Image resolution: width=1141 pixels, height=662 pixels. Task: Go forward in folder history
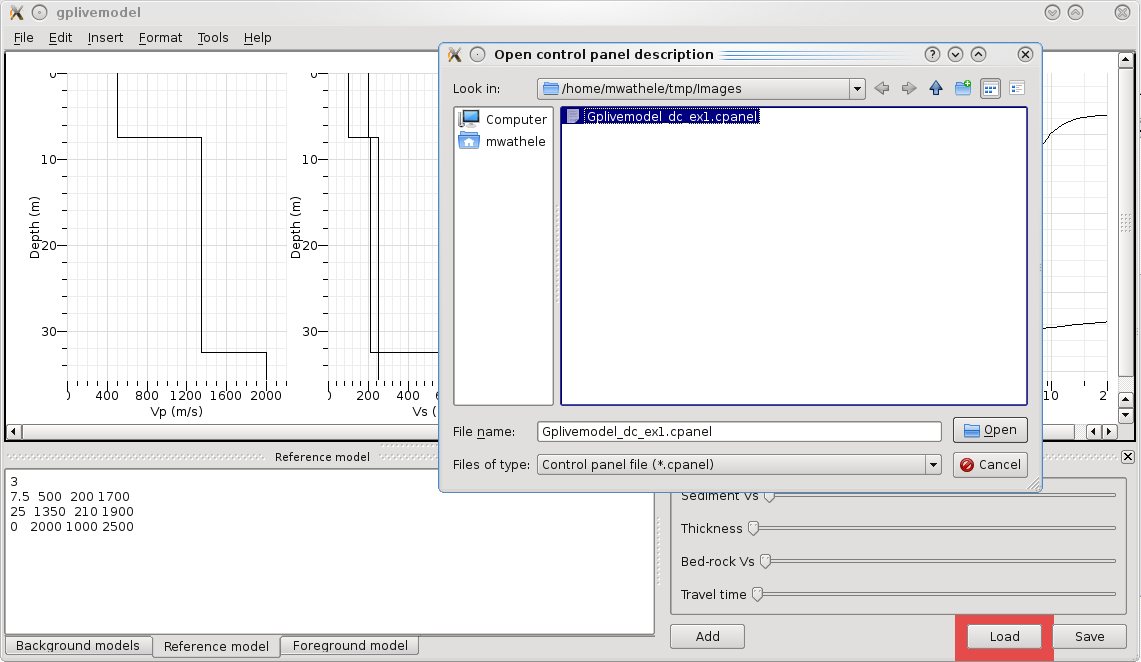click(908, 89)
